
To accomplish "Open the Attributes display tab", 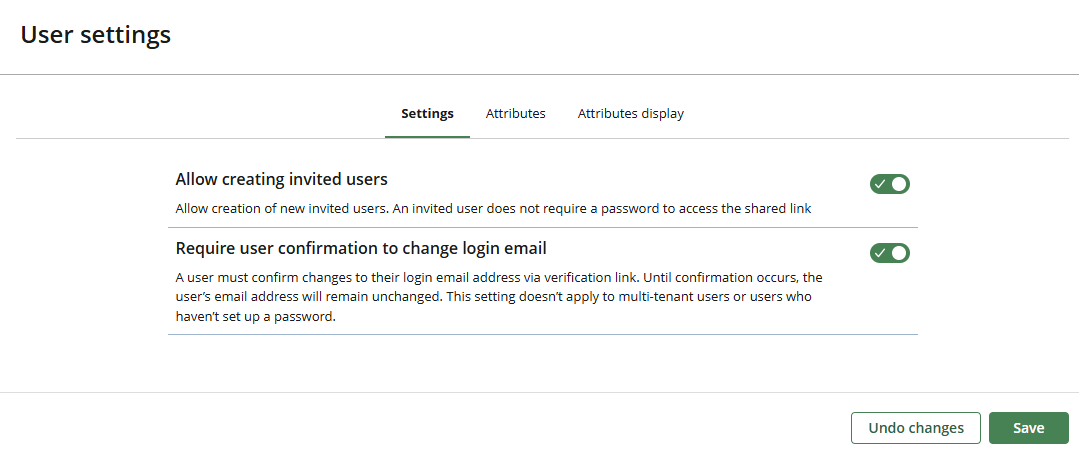I will point(630,114).
